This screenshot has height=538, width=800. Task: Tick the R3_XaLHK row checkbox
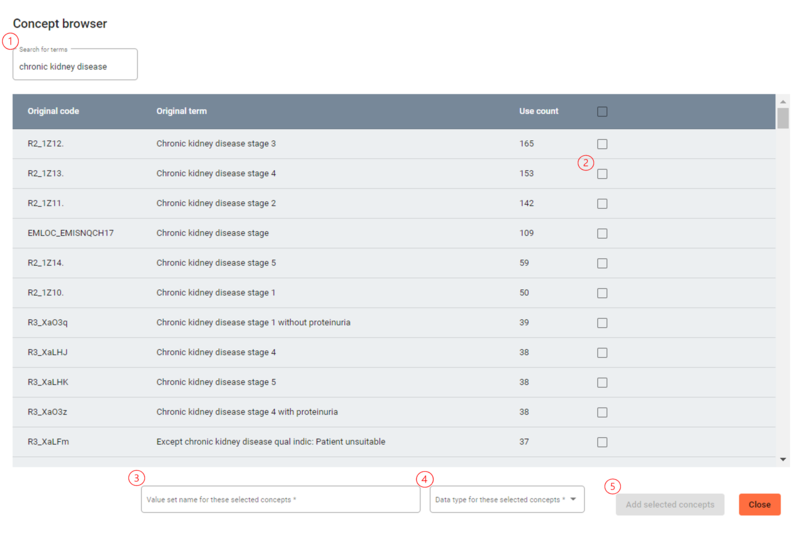click(x=602, y=382)
